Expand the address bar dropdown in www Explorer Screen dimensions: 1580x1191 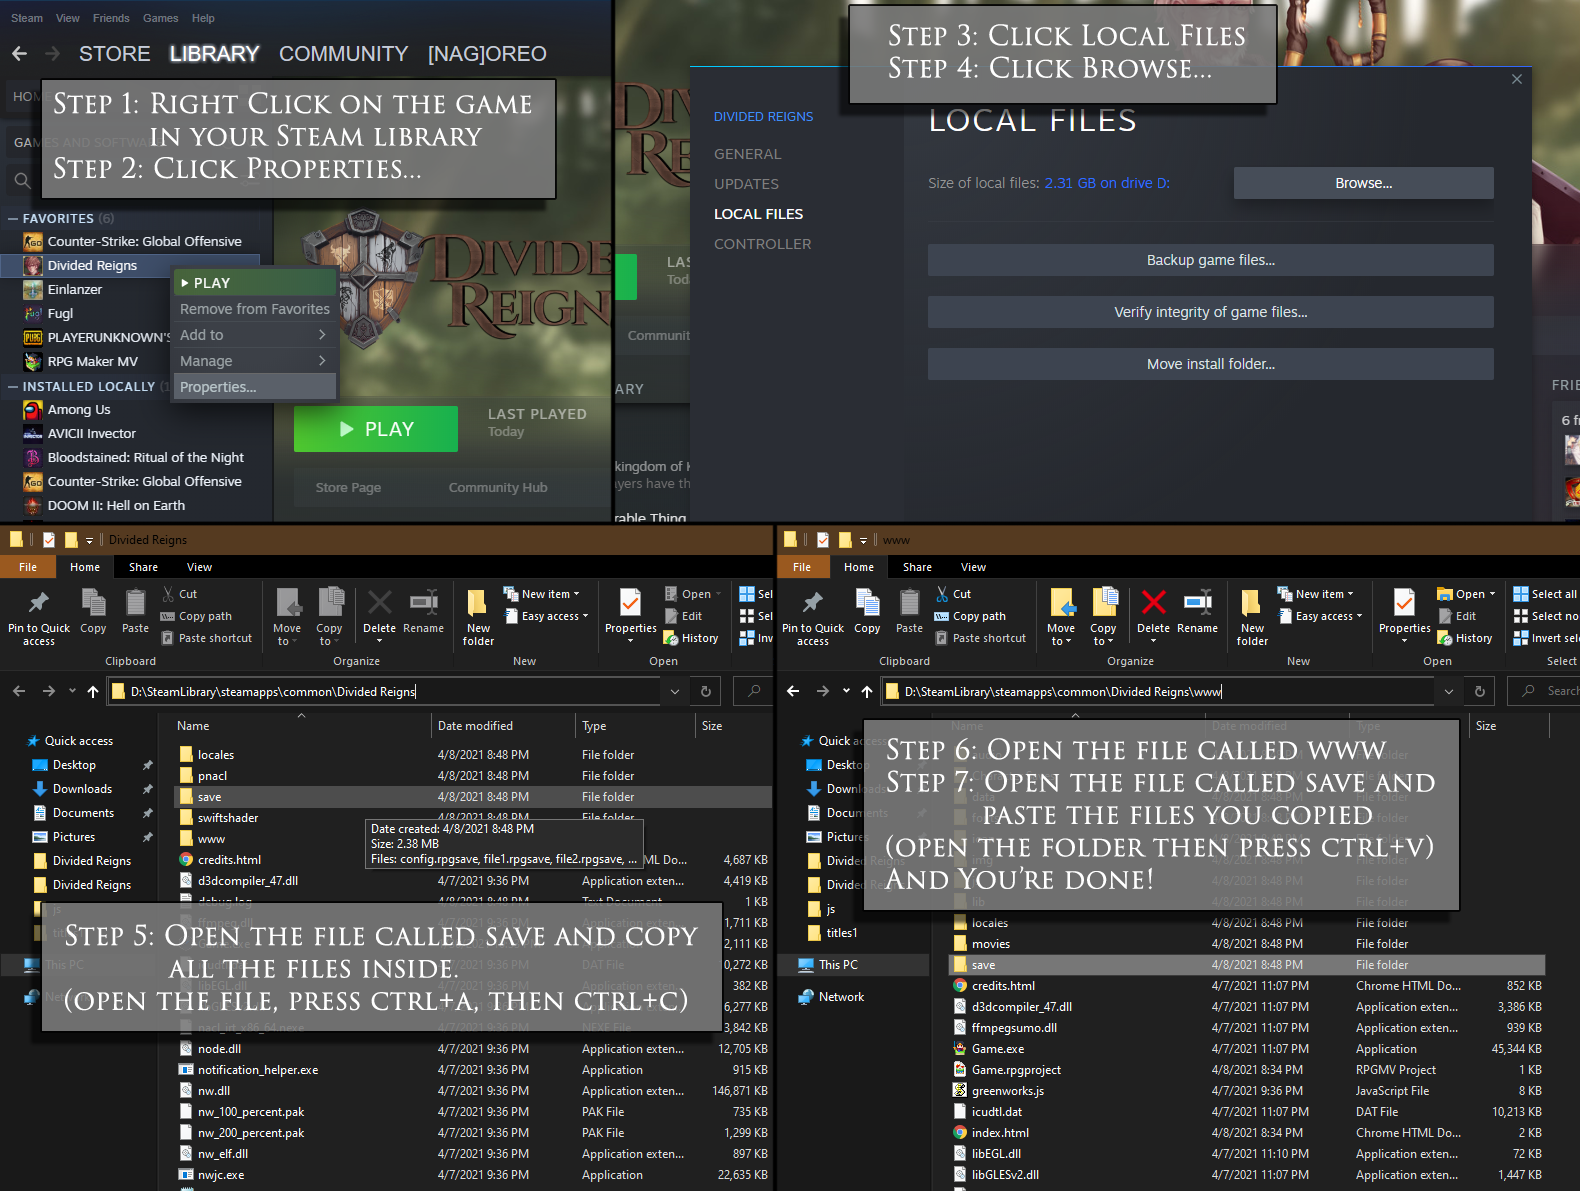pos(1449,691)
